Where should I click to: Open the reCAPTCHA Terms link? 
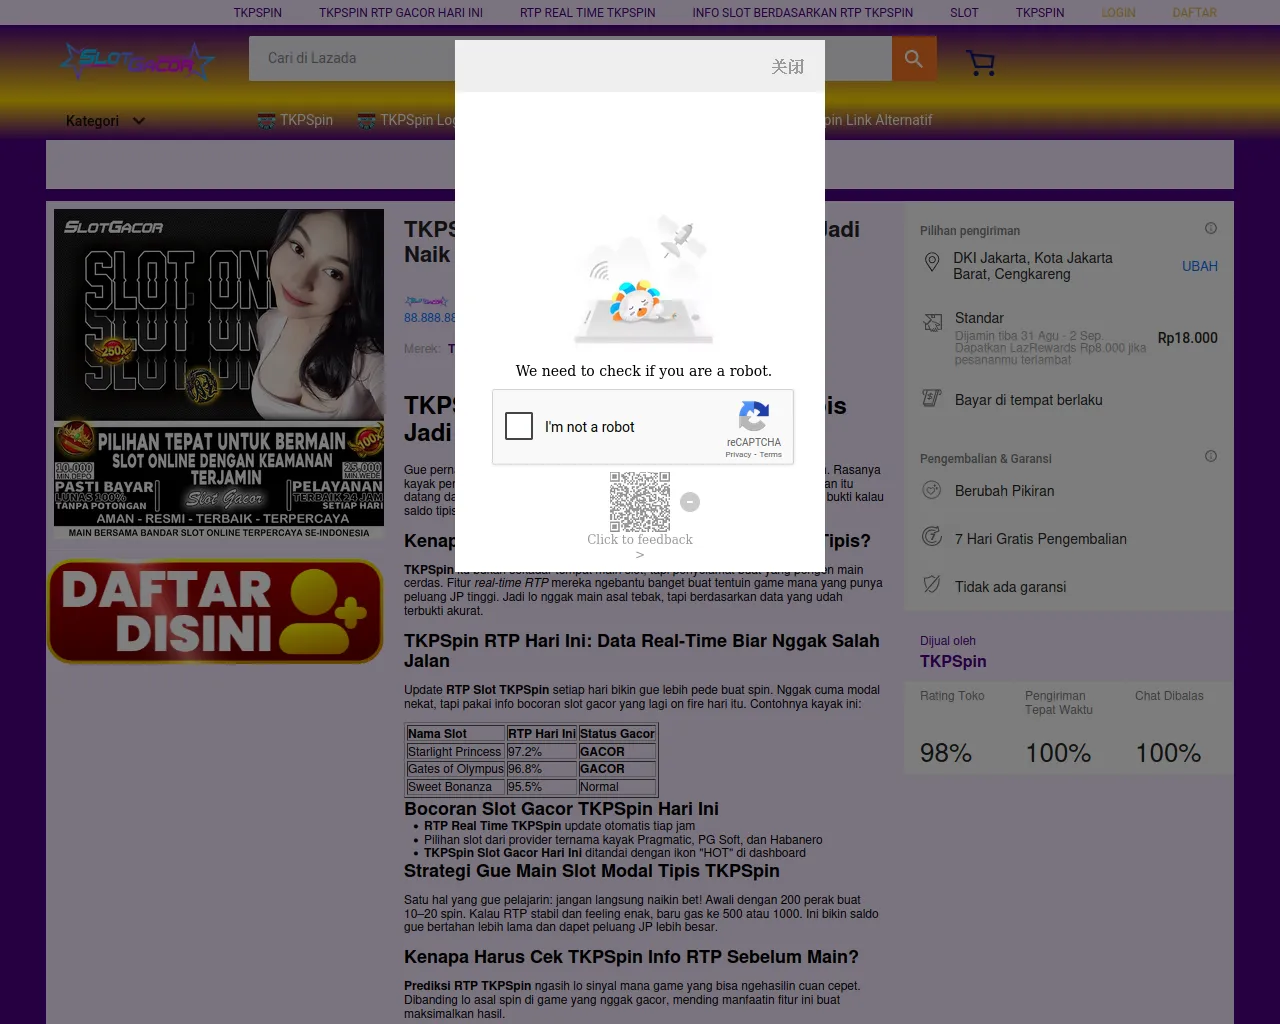(x=770, y=454)
